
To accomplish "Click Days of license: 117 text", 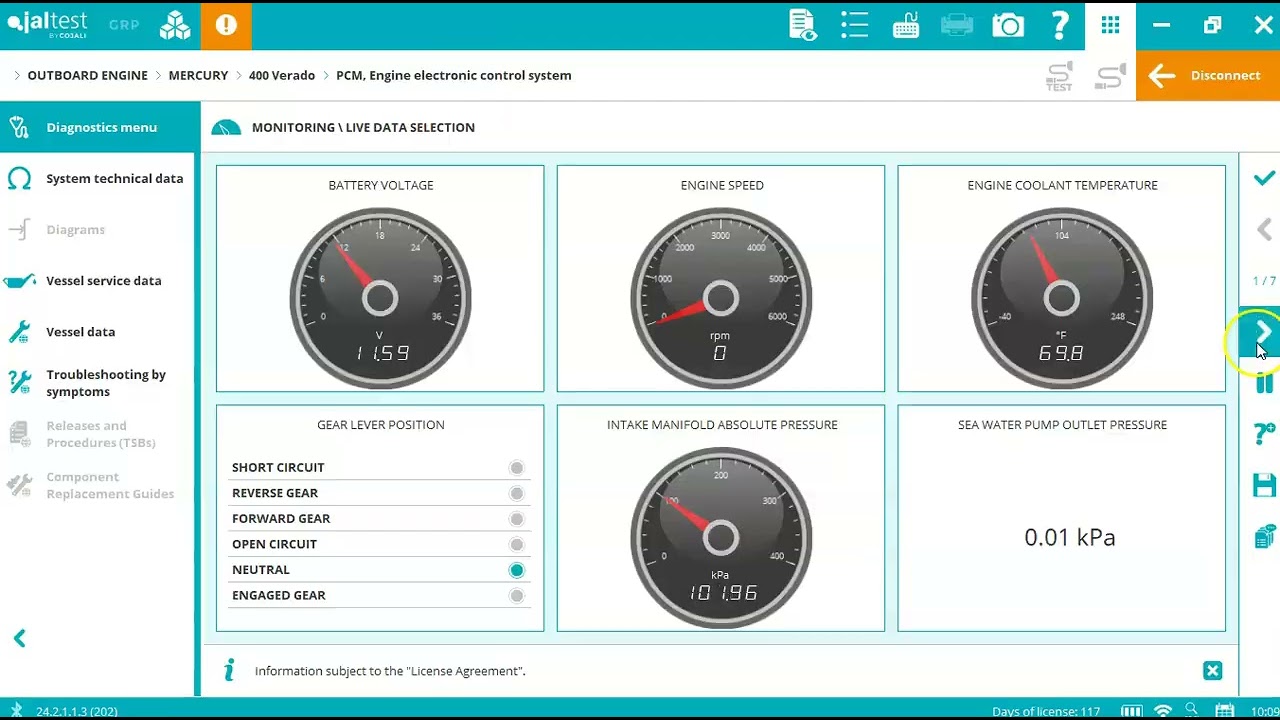I will coord(1046,711).
